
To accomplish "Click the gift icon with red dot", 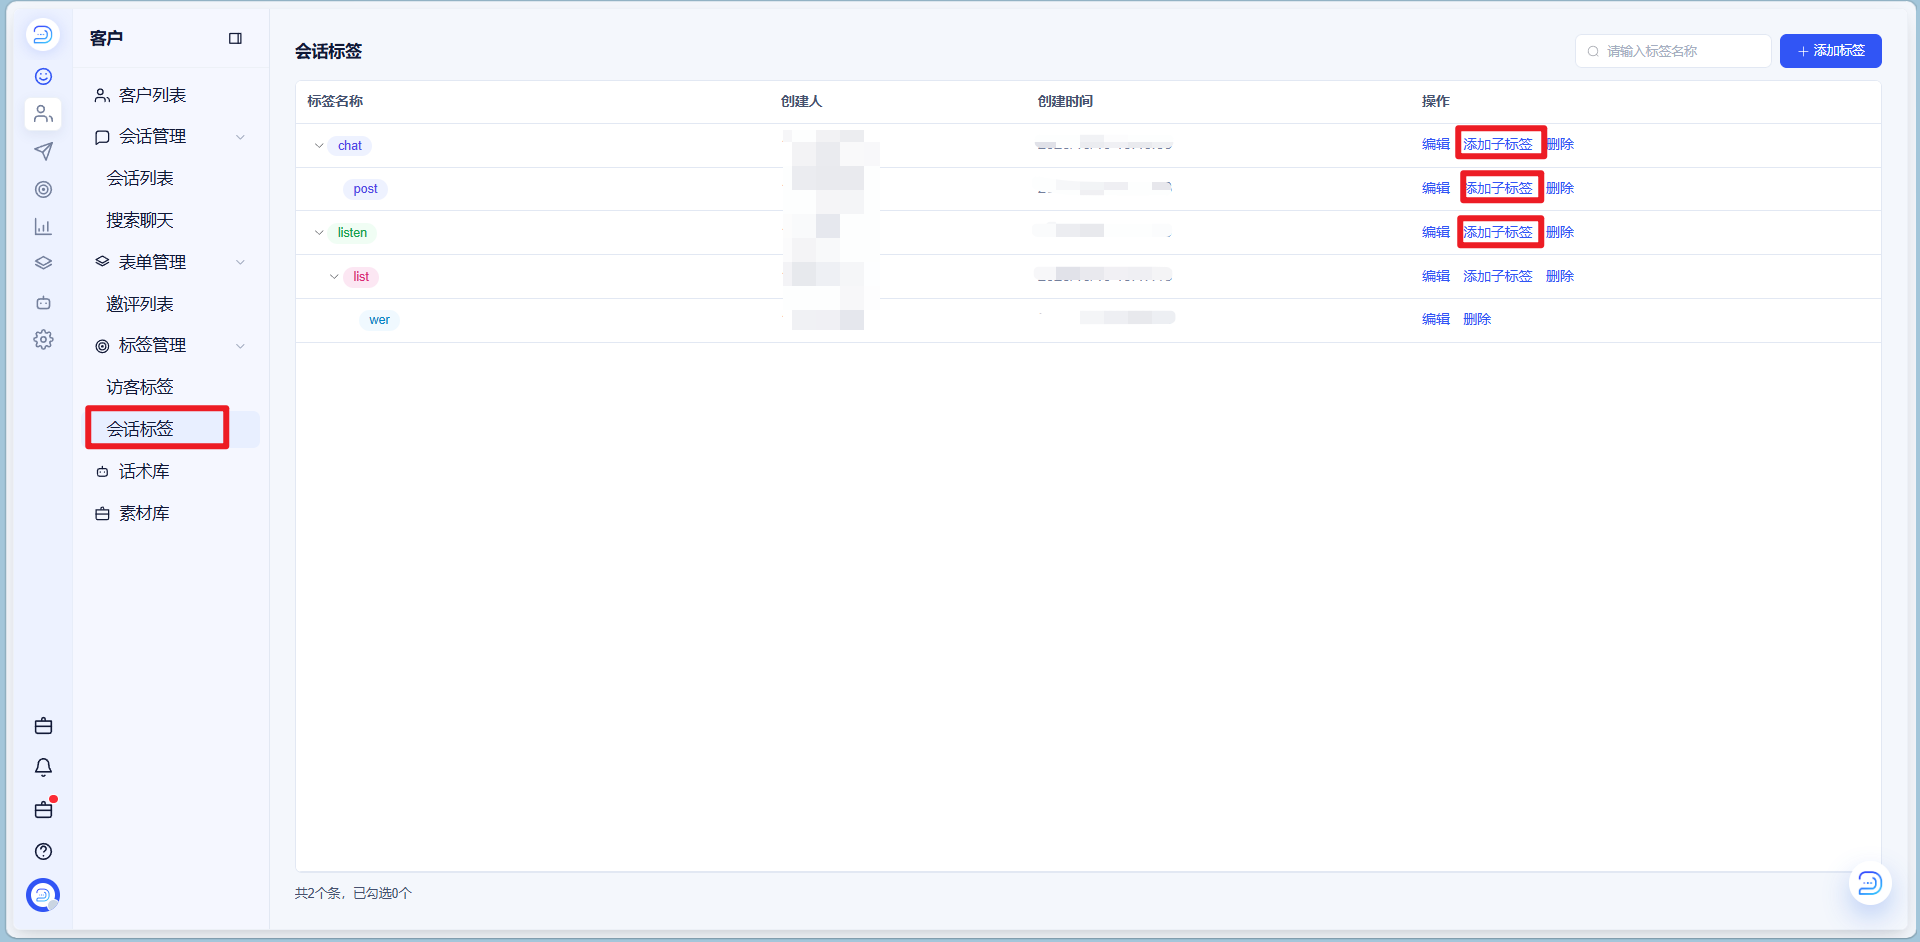I will 44,809.
